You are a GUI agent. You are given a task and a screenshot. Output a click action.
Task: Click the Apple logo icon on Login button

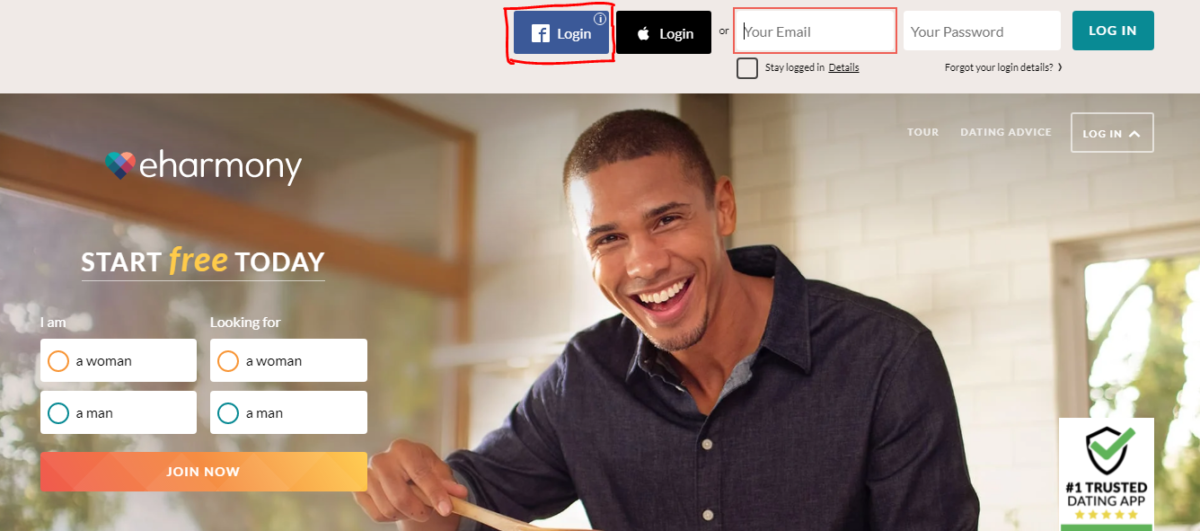click(x=643, y=33)
